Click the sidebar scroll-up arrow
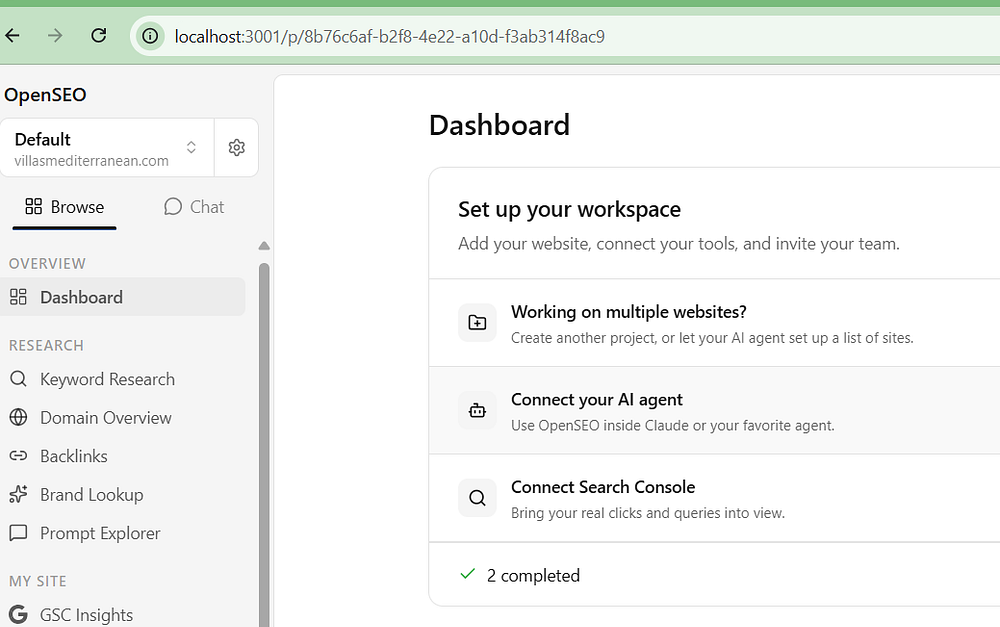 264,246
